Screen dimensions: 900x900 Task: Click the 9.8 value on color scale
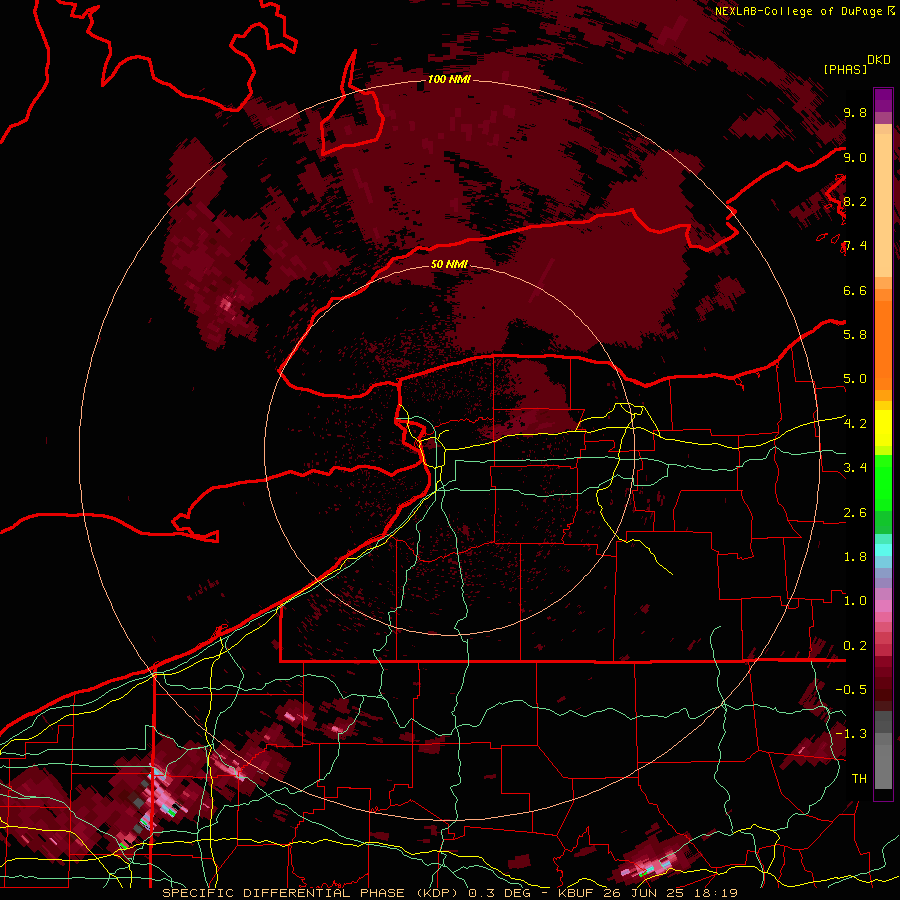click(x=855, y=113)
